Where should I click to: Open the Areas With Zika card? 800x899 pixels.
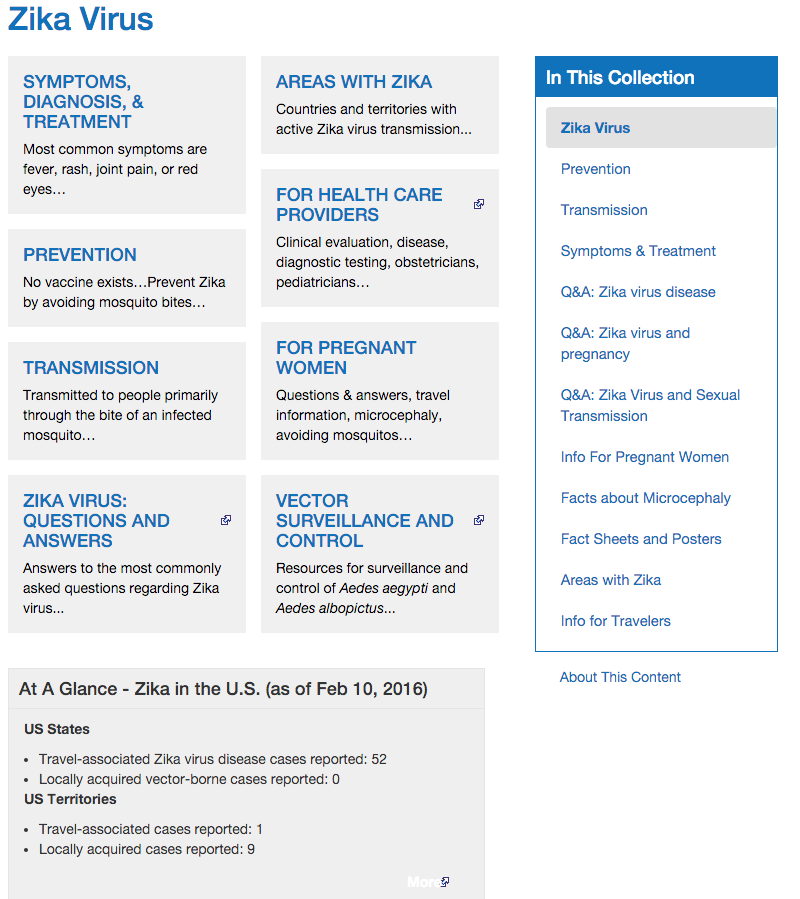(x=354, y=82)
